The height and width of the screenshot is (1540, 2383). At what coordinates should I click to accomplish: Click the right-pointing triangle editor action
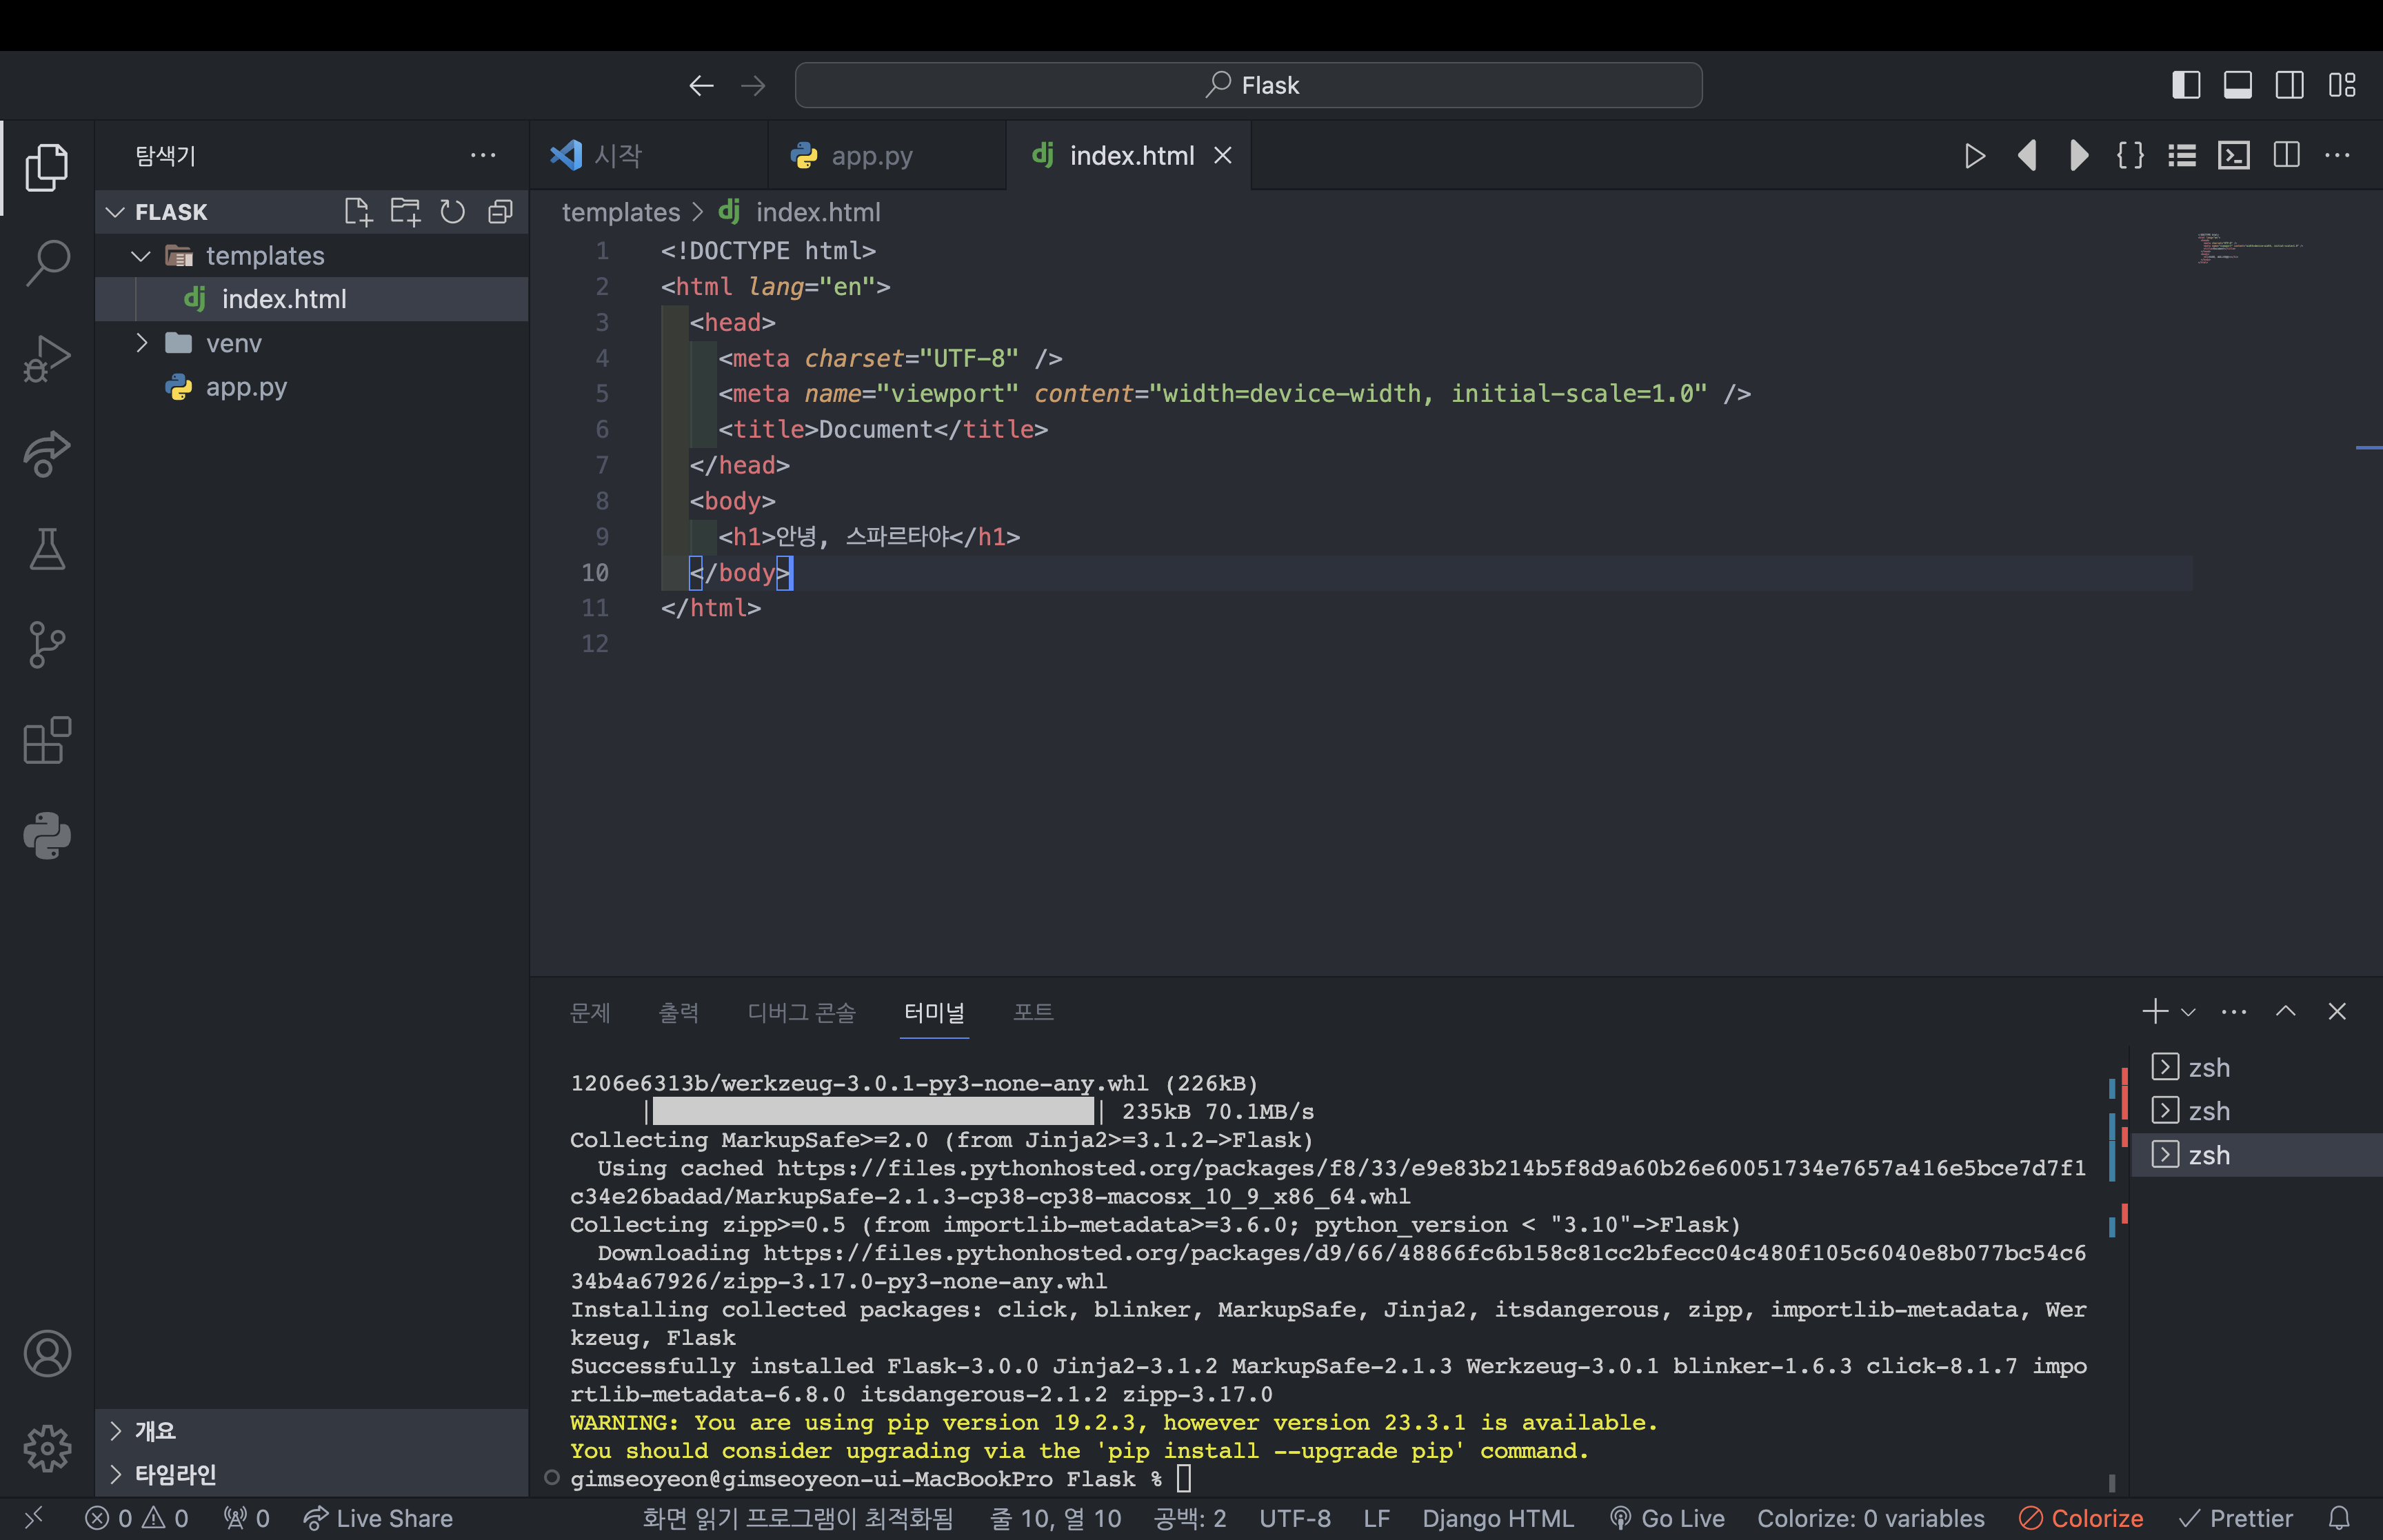(x=2079, y=156)
